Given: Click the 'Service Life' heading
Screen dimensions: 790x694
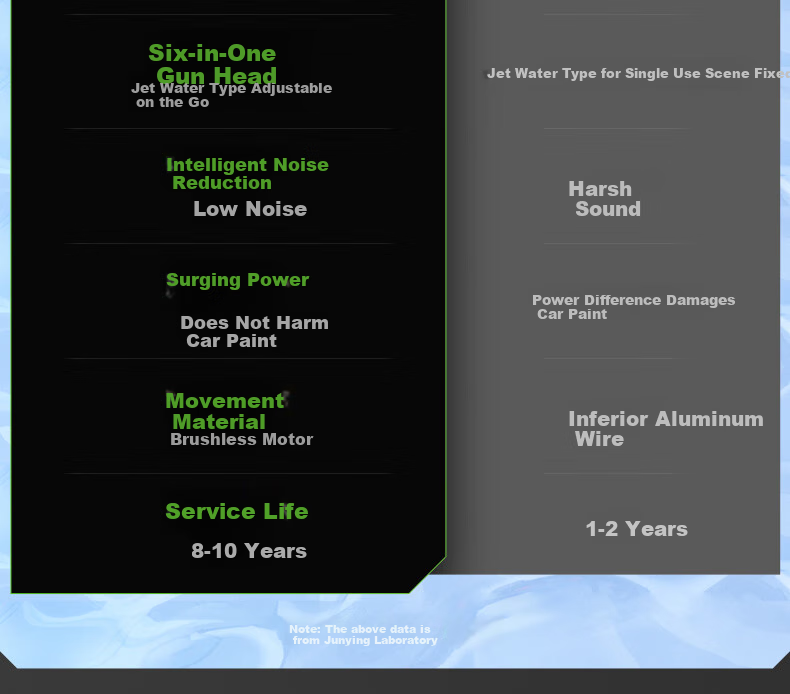Looking at the screenshot, I should click(x=237, y=511).
